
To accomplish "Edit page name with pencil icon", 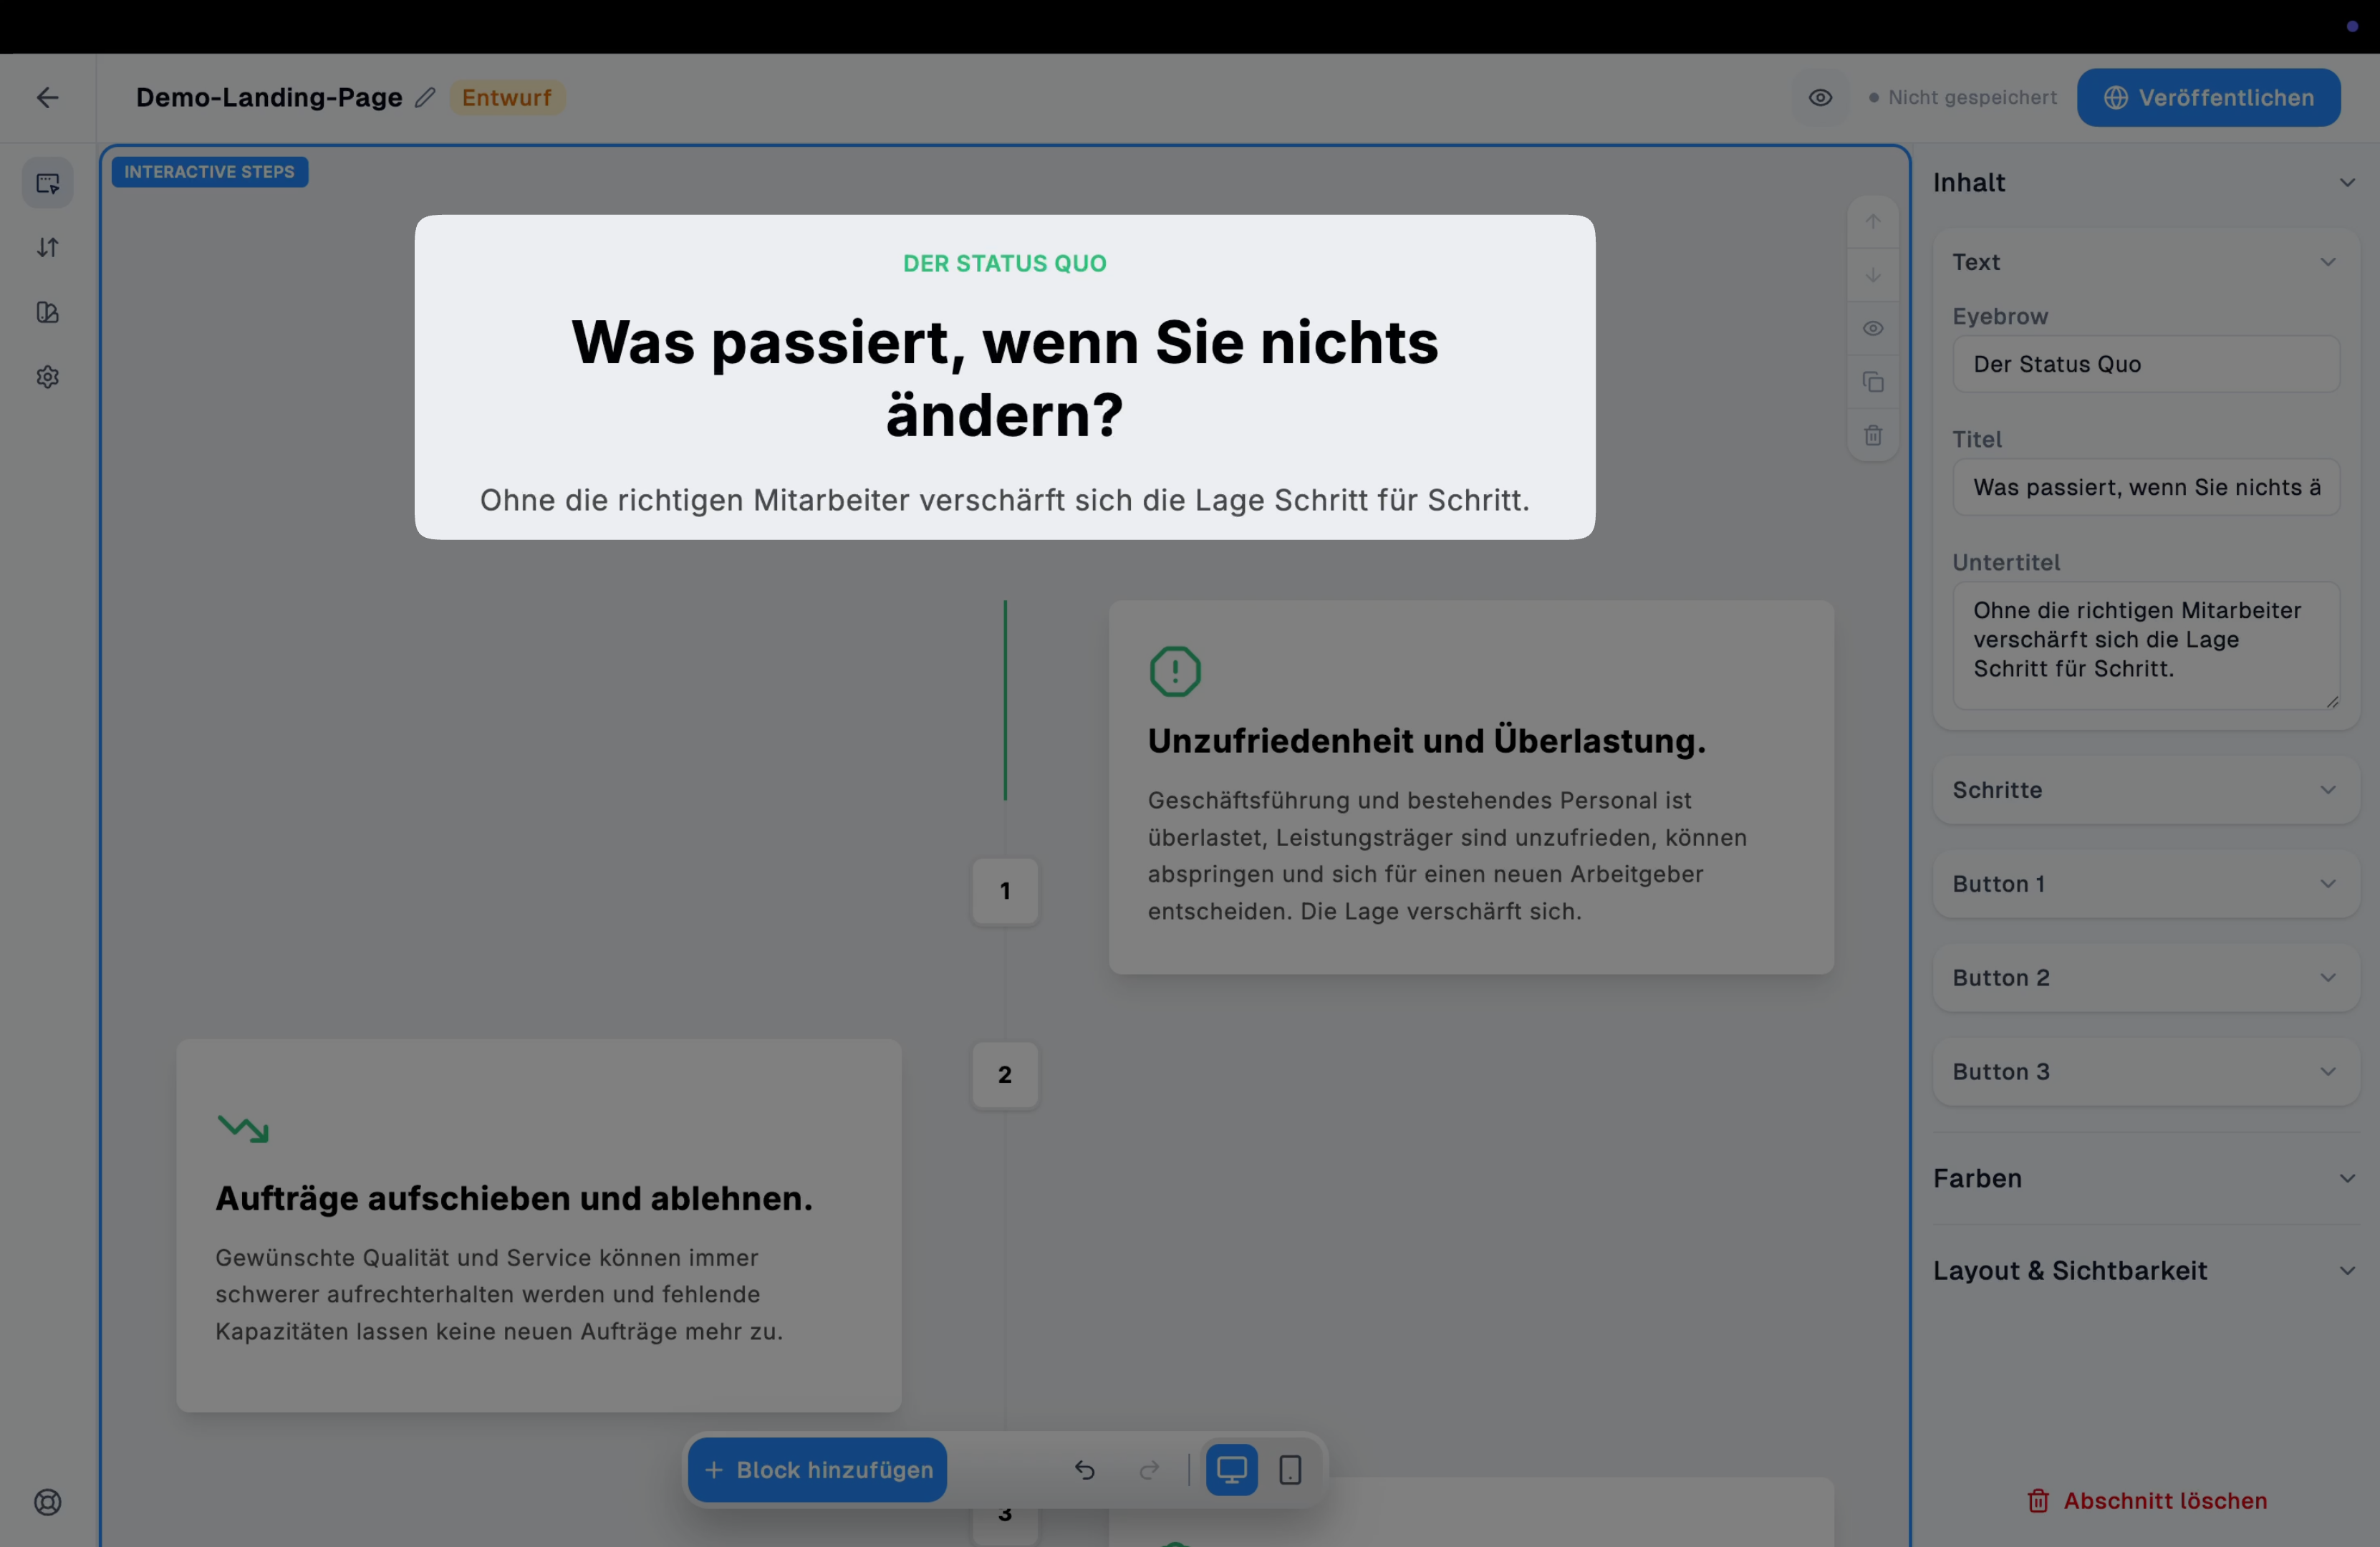I will (x=425, y=97).
